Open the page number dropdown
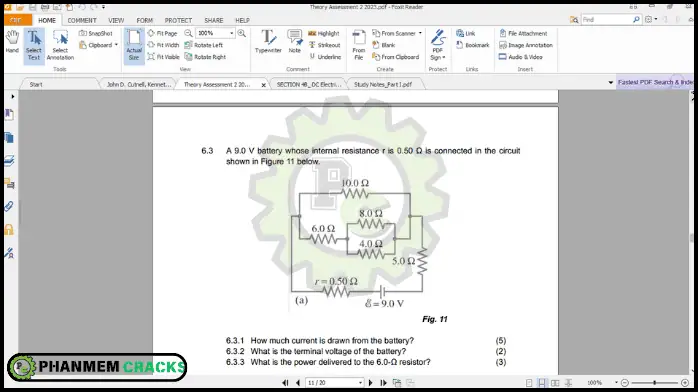698x392 pixels. click(360, 383)
